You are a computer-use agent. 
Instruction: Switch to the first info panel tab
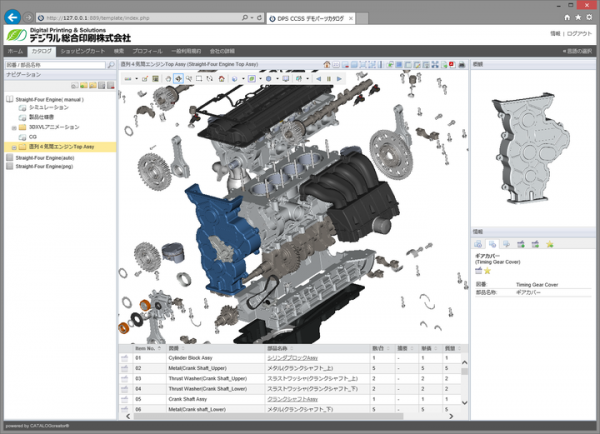[x=478, y=244]
